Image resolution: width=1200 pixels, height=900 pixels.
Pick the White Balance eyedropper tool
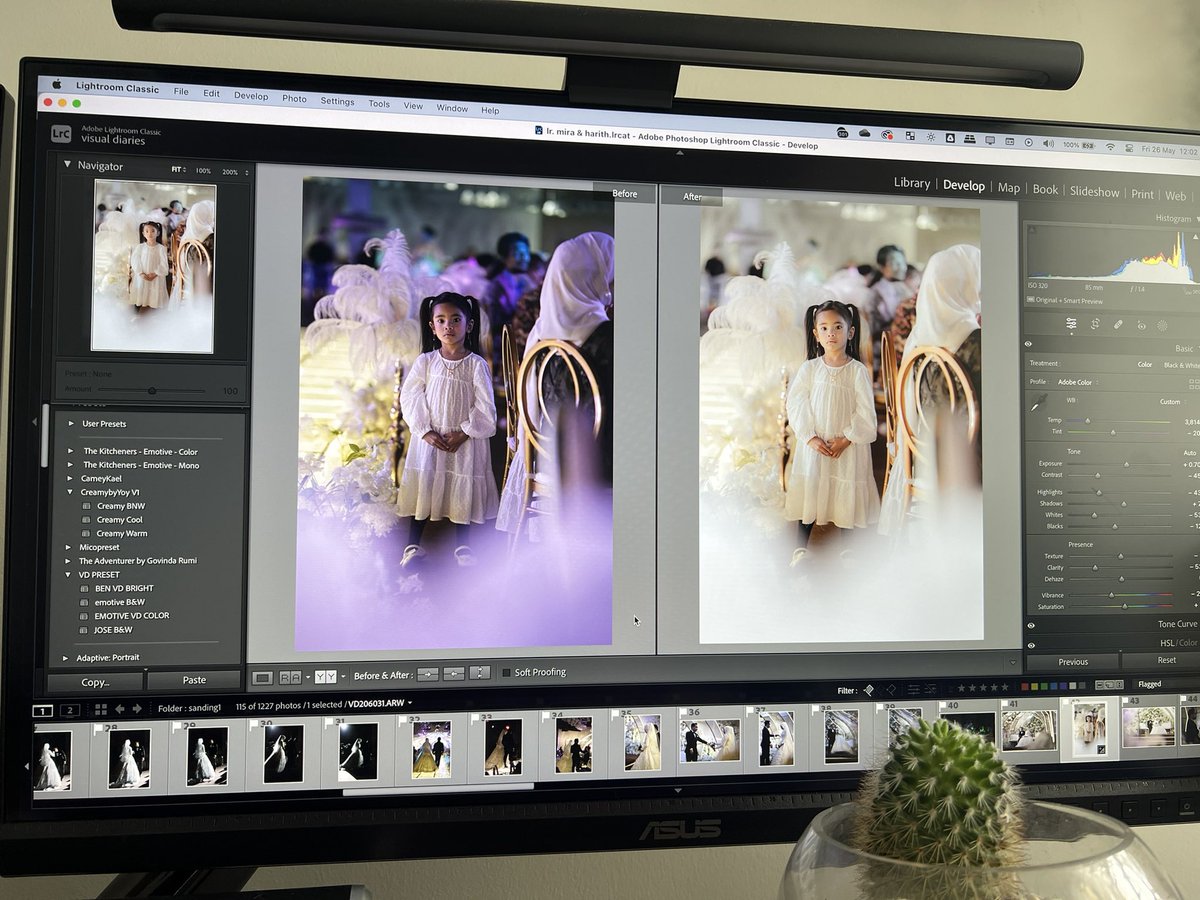pos(1040,401)
